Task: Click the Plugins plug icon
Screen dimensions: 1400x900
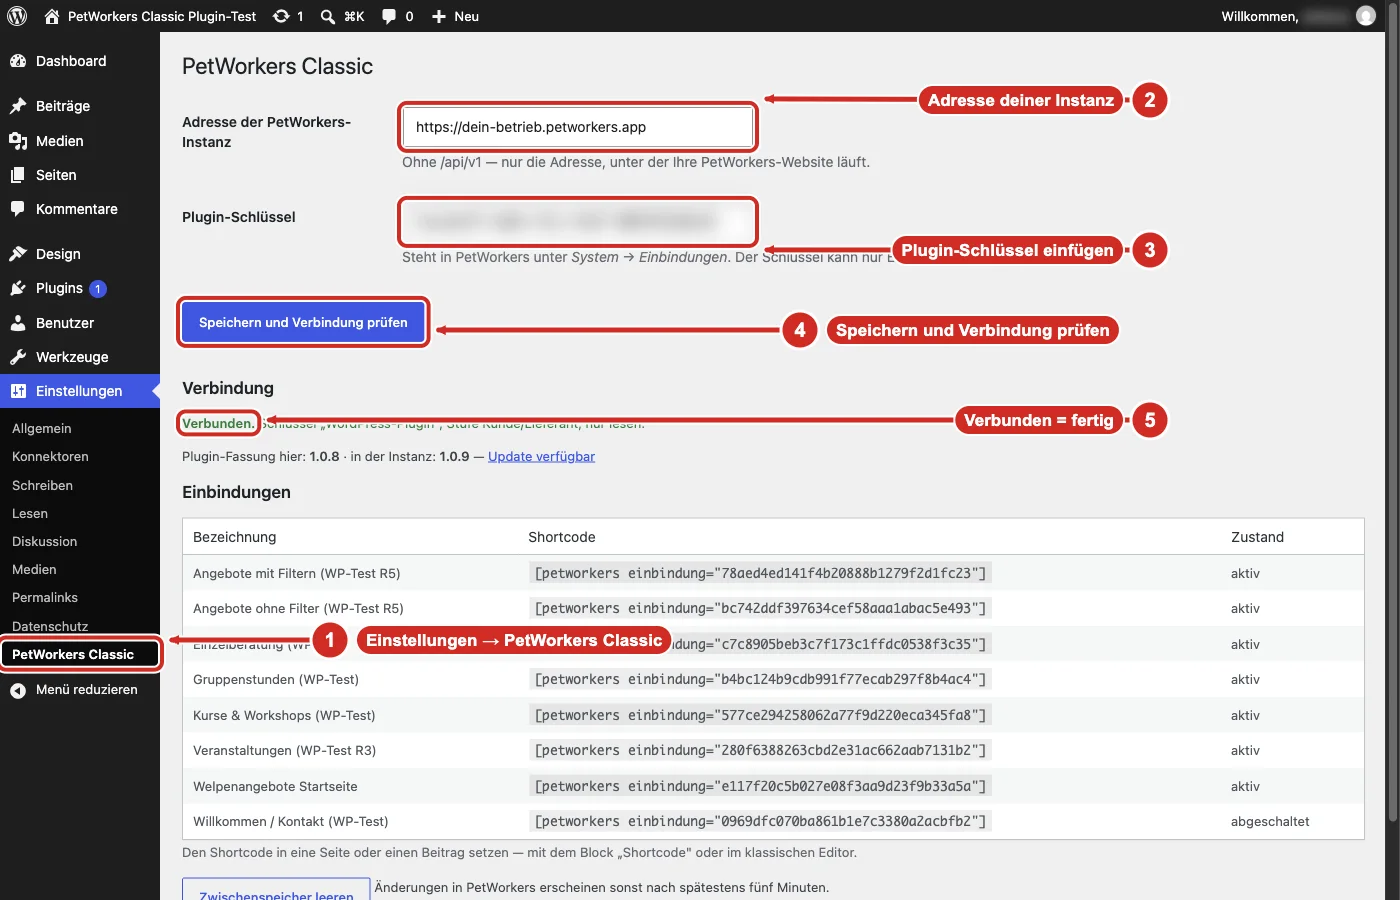Action: point(18,288)
